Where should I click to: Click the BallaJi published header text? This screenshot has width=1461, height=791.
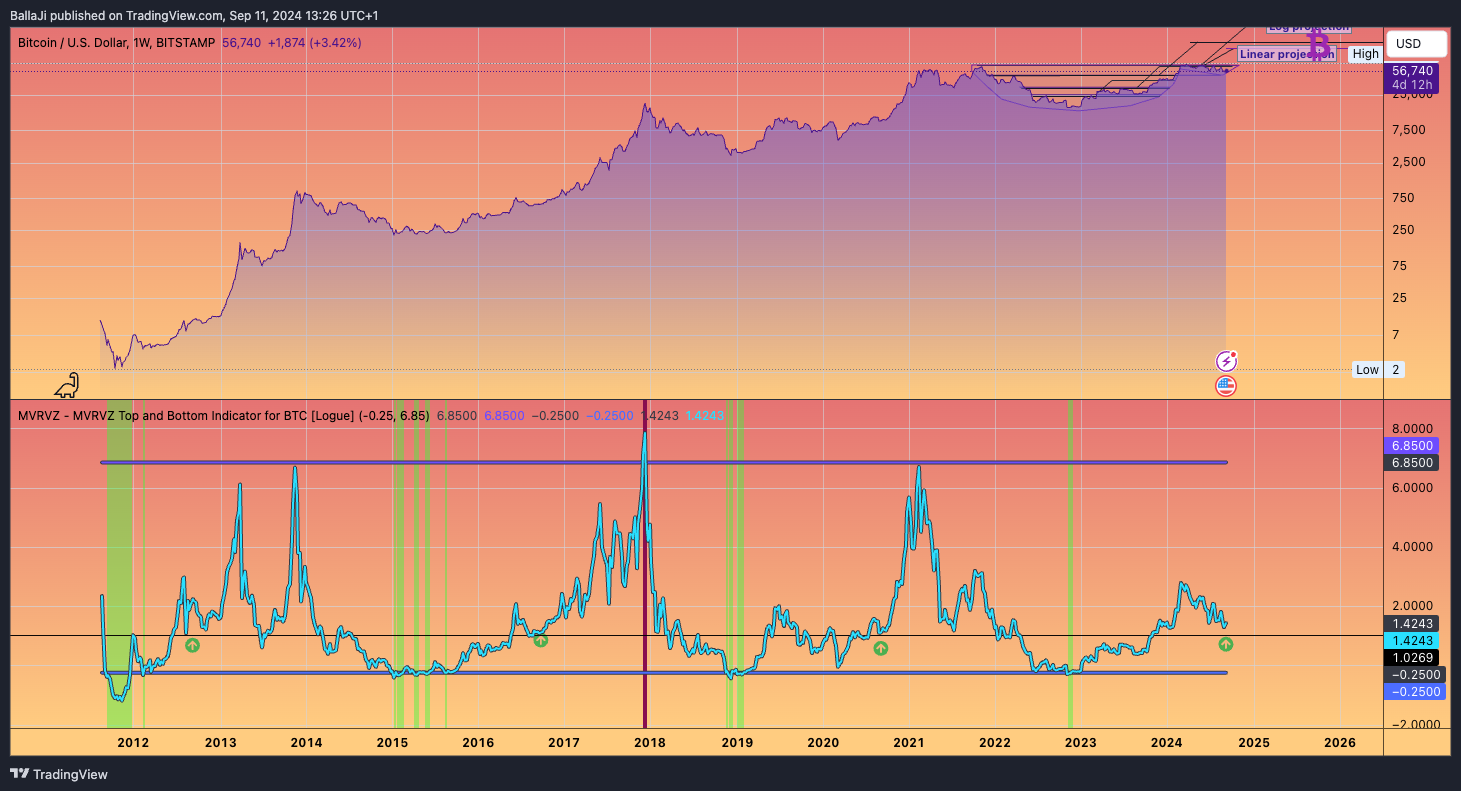(x=194, y=15)
